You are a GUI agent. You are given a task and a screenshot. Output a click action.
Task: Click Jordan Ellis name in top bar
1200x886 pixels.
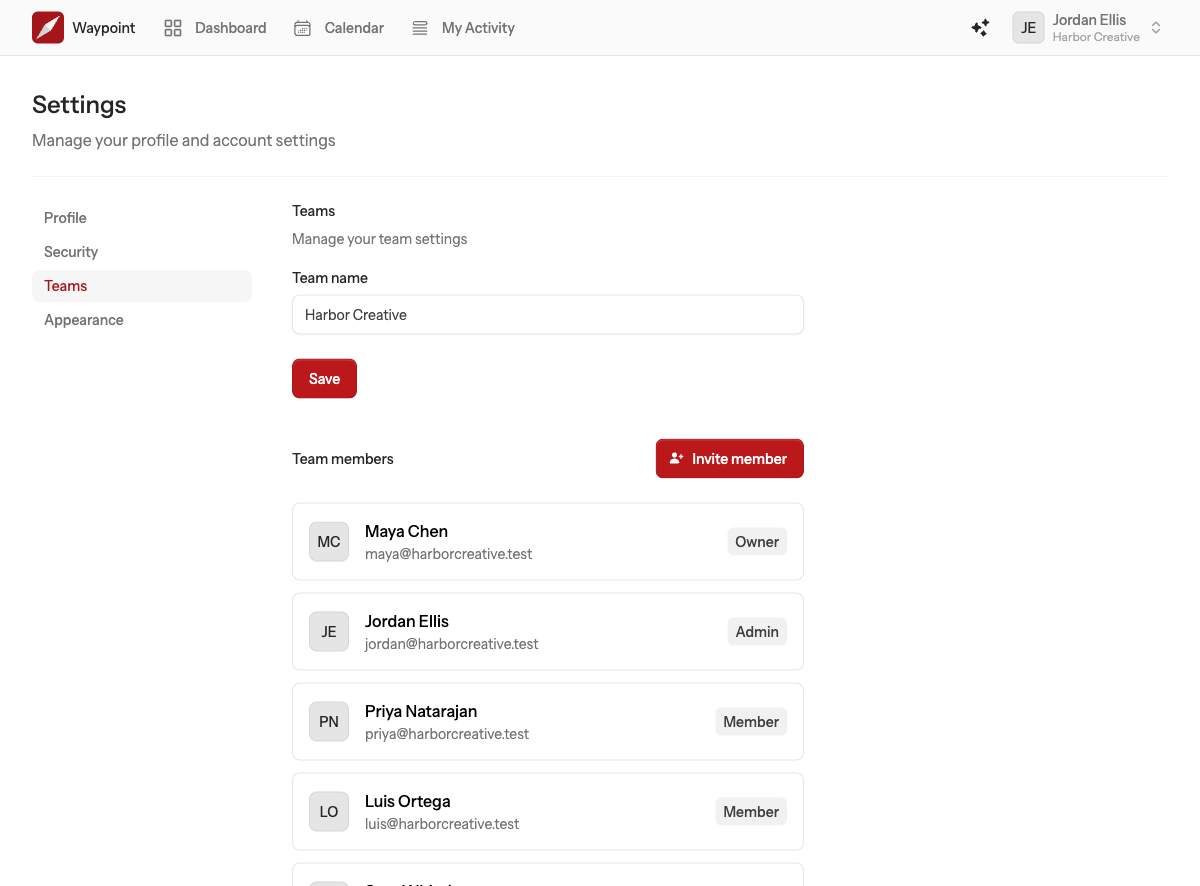coord(1089,20)
